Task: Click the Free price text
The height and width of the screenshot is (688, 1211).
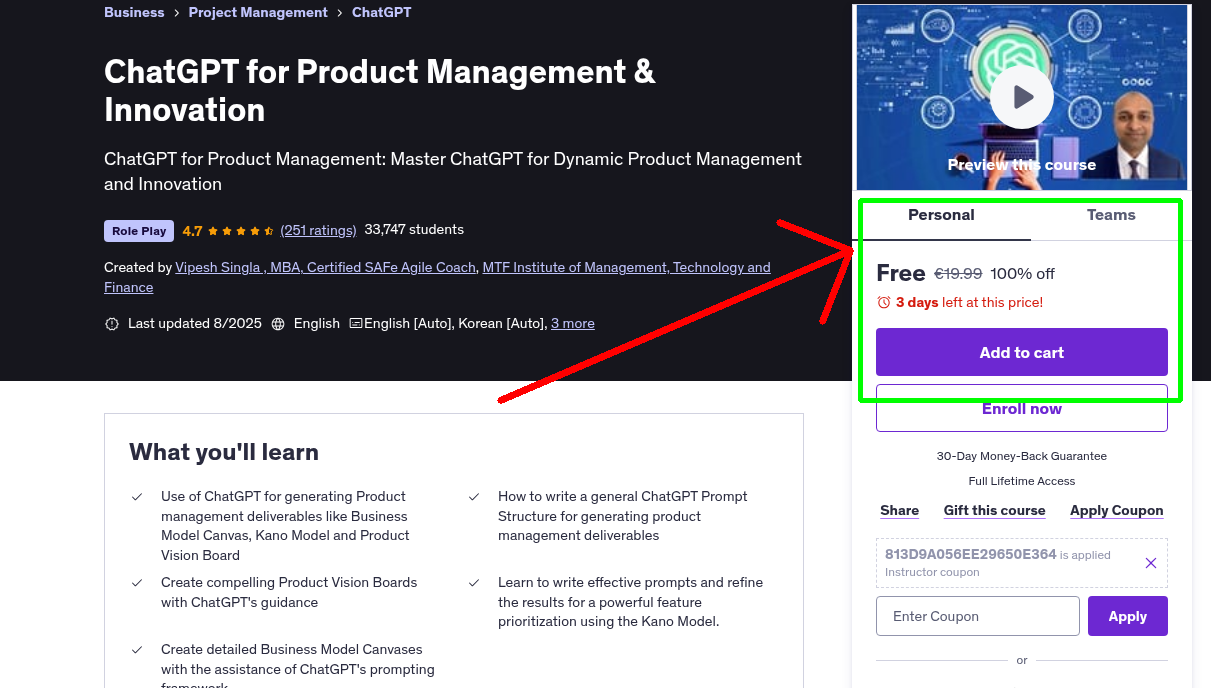Action: 901,273
